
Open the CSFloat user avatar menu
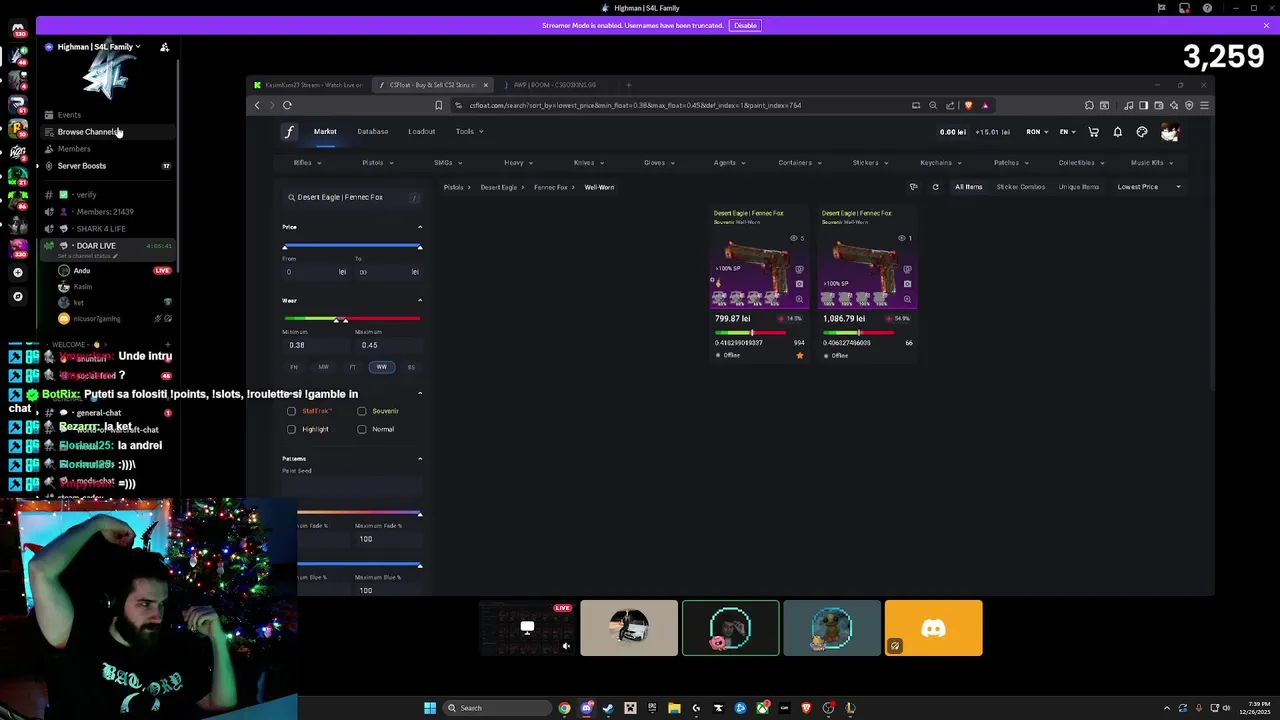(x=1169, y=132)
